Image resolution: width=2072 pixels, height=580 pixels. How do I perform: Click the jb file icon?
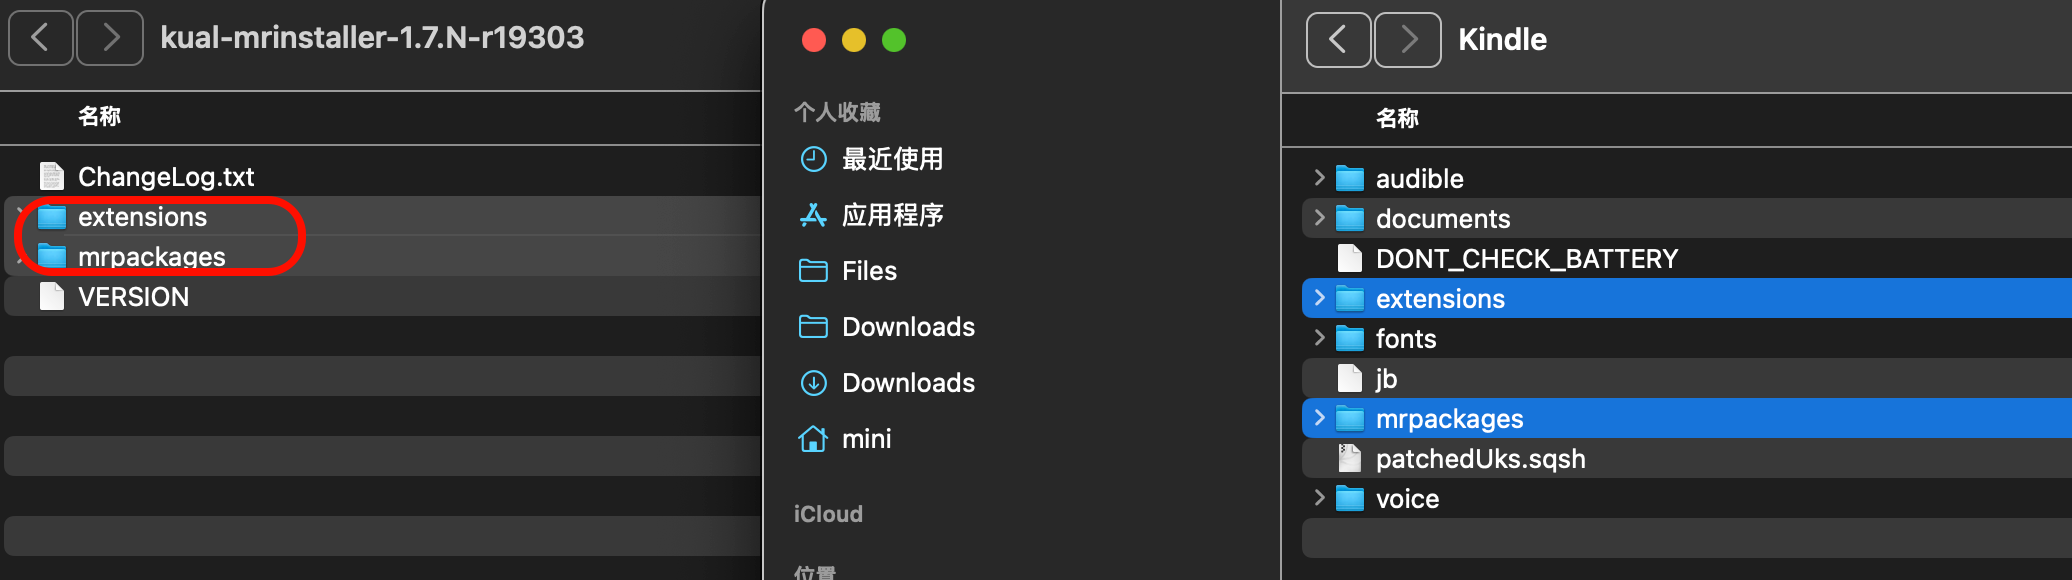1350,379
